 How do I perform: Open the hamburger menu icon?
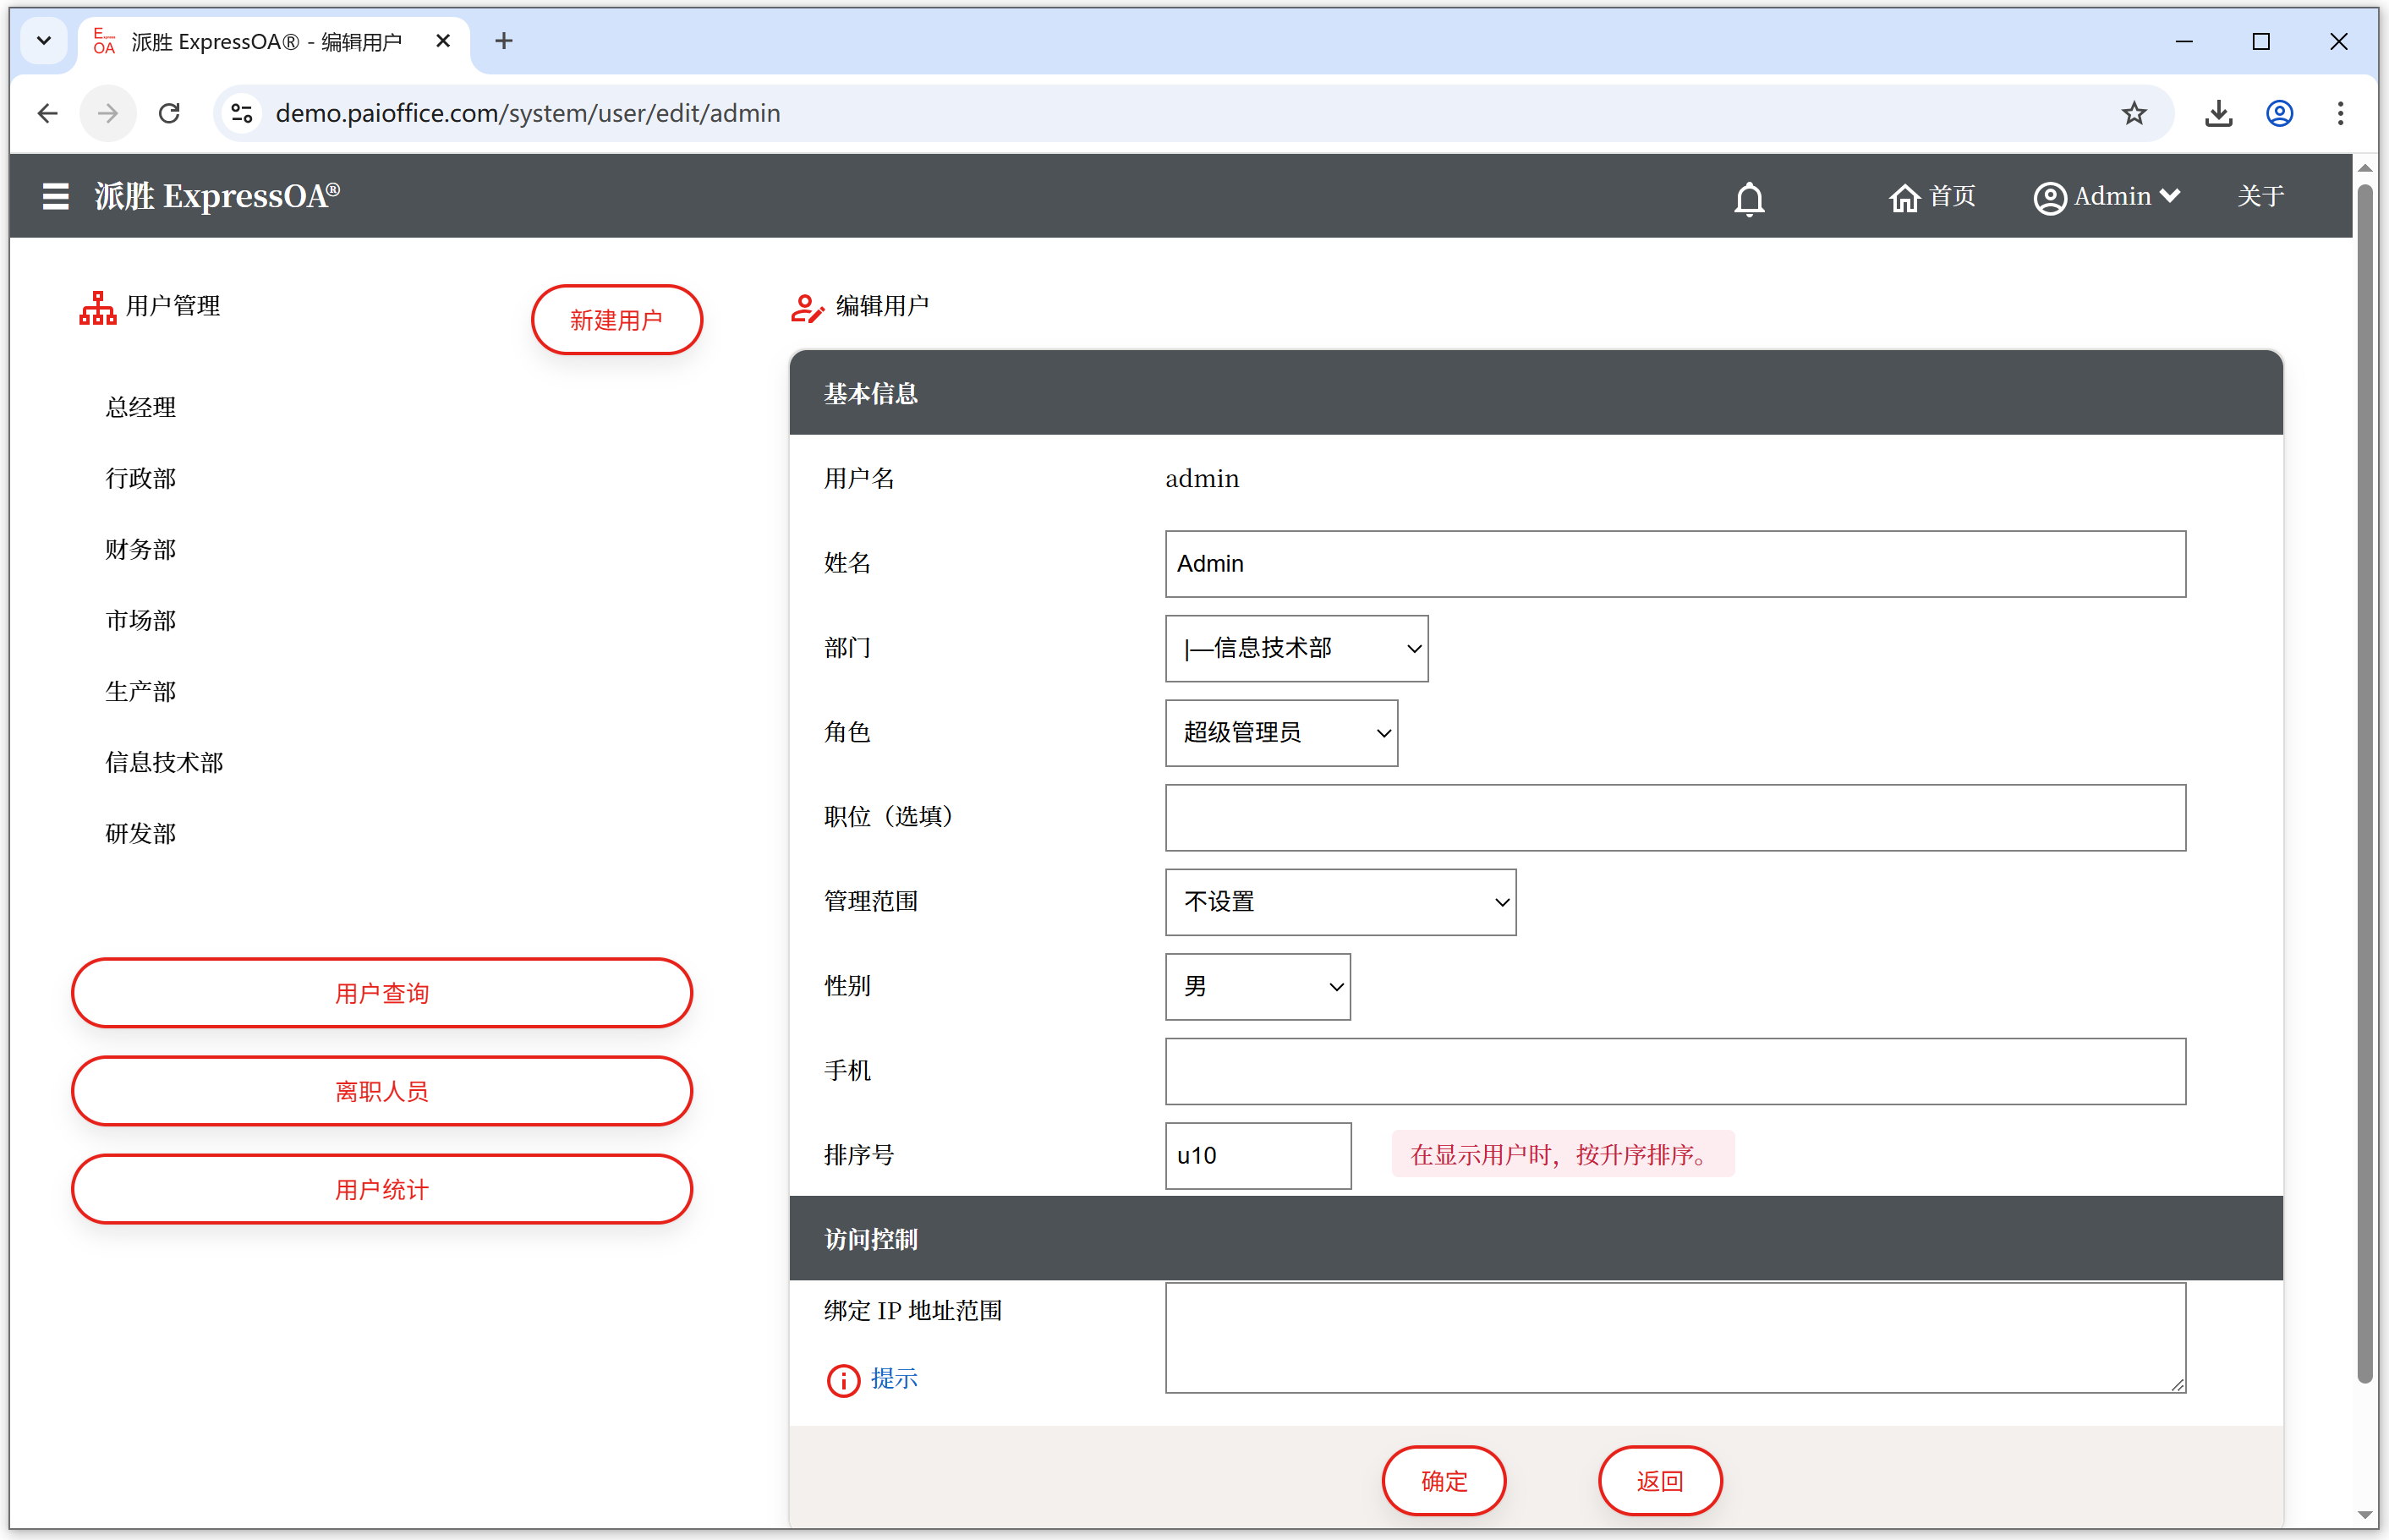pos(56,196)
